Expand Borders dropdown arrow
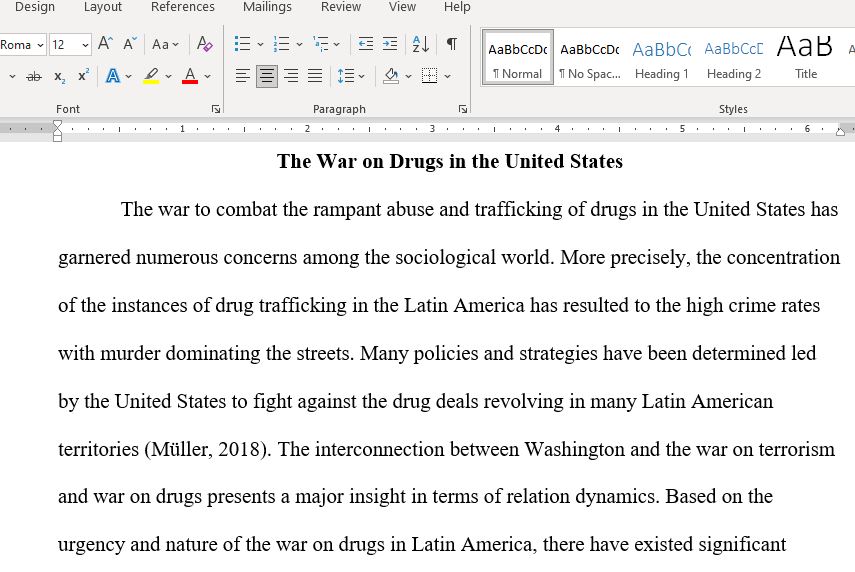Screen dimensions: 855x572 (x=447, y=76)
